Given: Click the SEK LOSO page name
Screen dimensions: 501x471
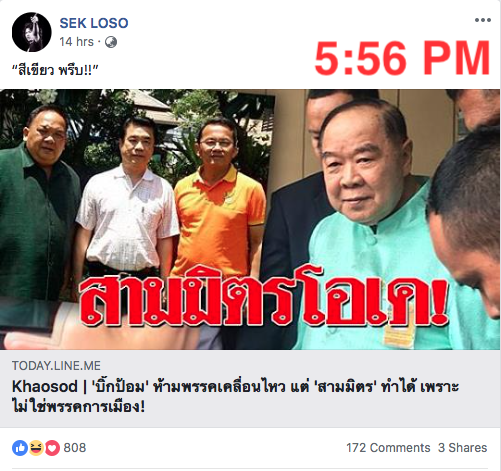Looking at the screenshot, I should 94,23.
